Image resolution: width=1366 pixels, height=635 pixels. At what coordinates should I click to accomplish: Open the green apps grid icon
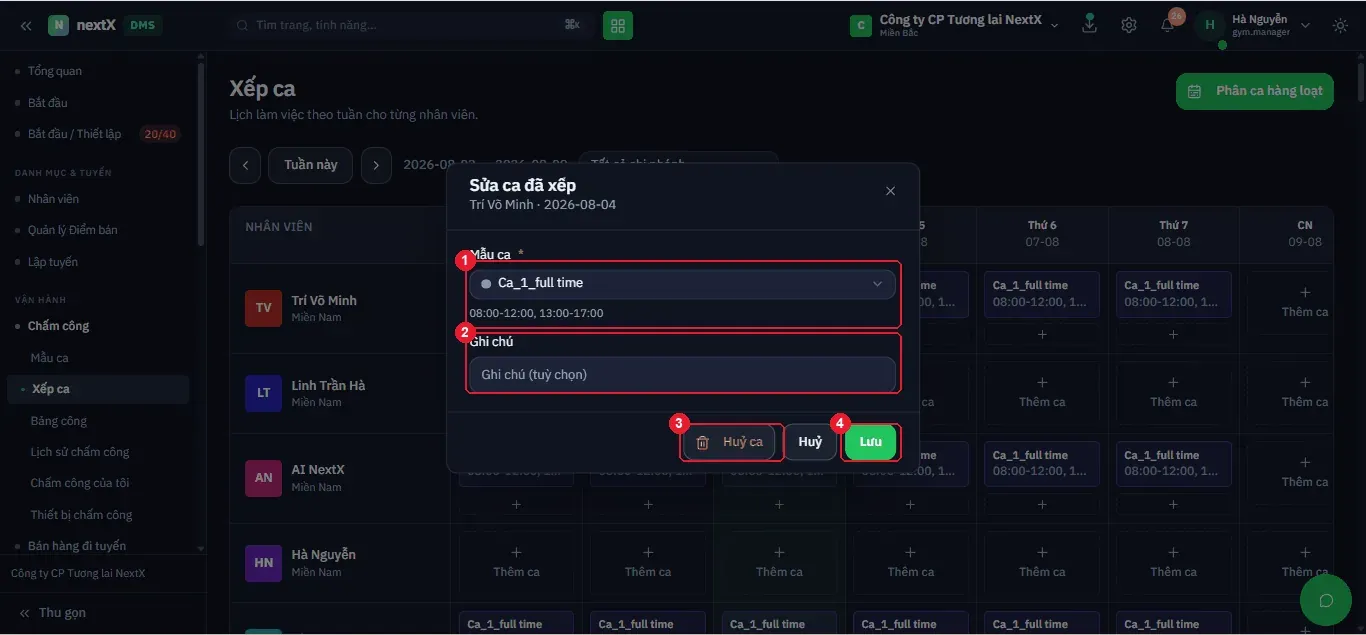[x=618, y=25]
